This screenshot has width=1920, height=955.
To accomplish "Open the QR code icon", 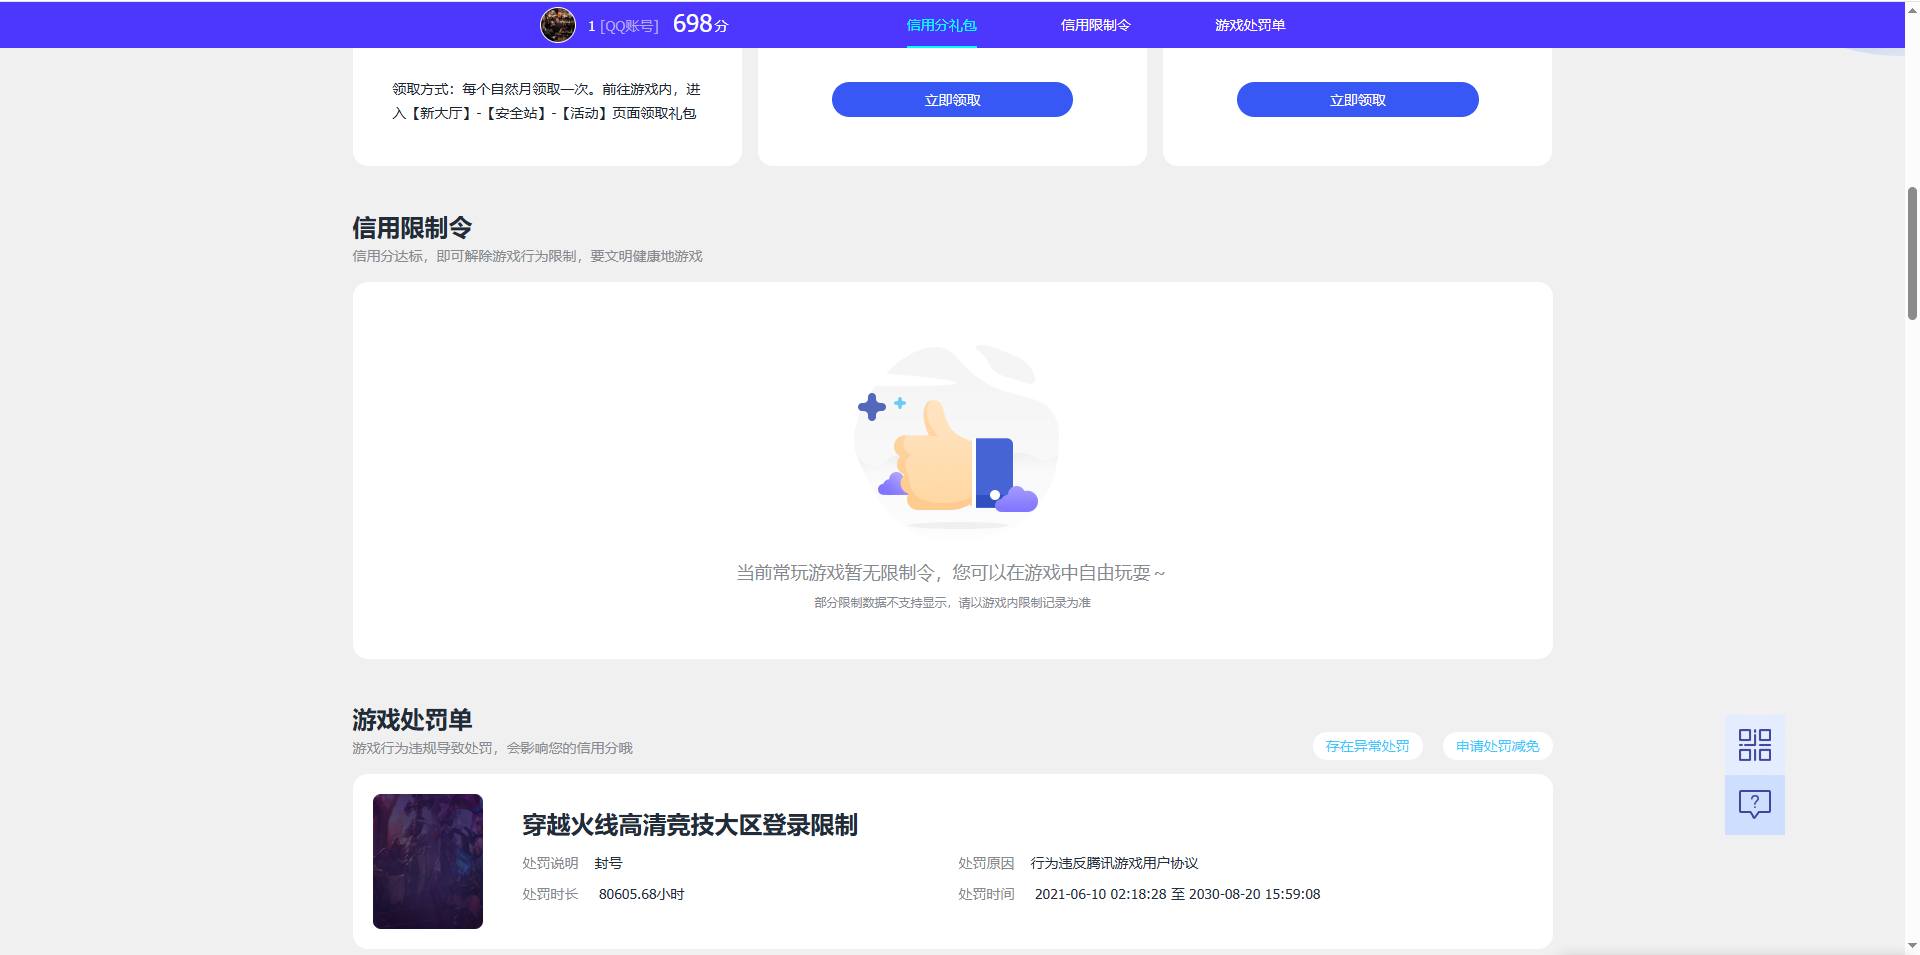I will 1754,745.
